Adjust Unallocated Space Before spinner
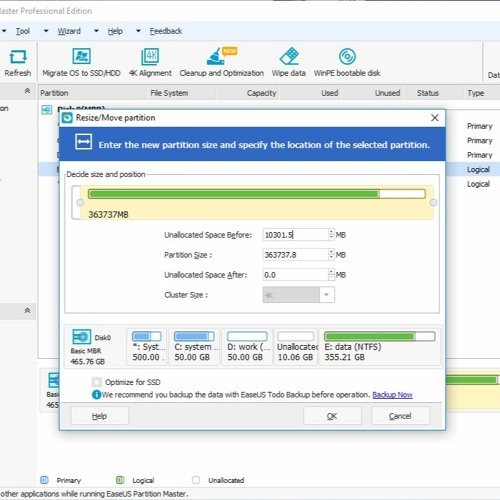The height and width of the screenshot is (500, 500). click(x=331, y=235)
